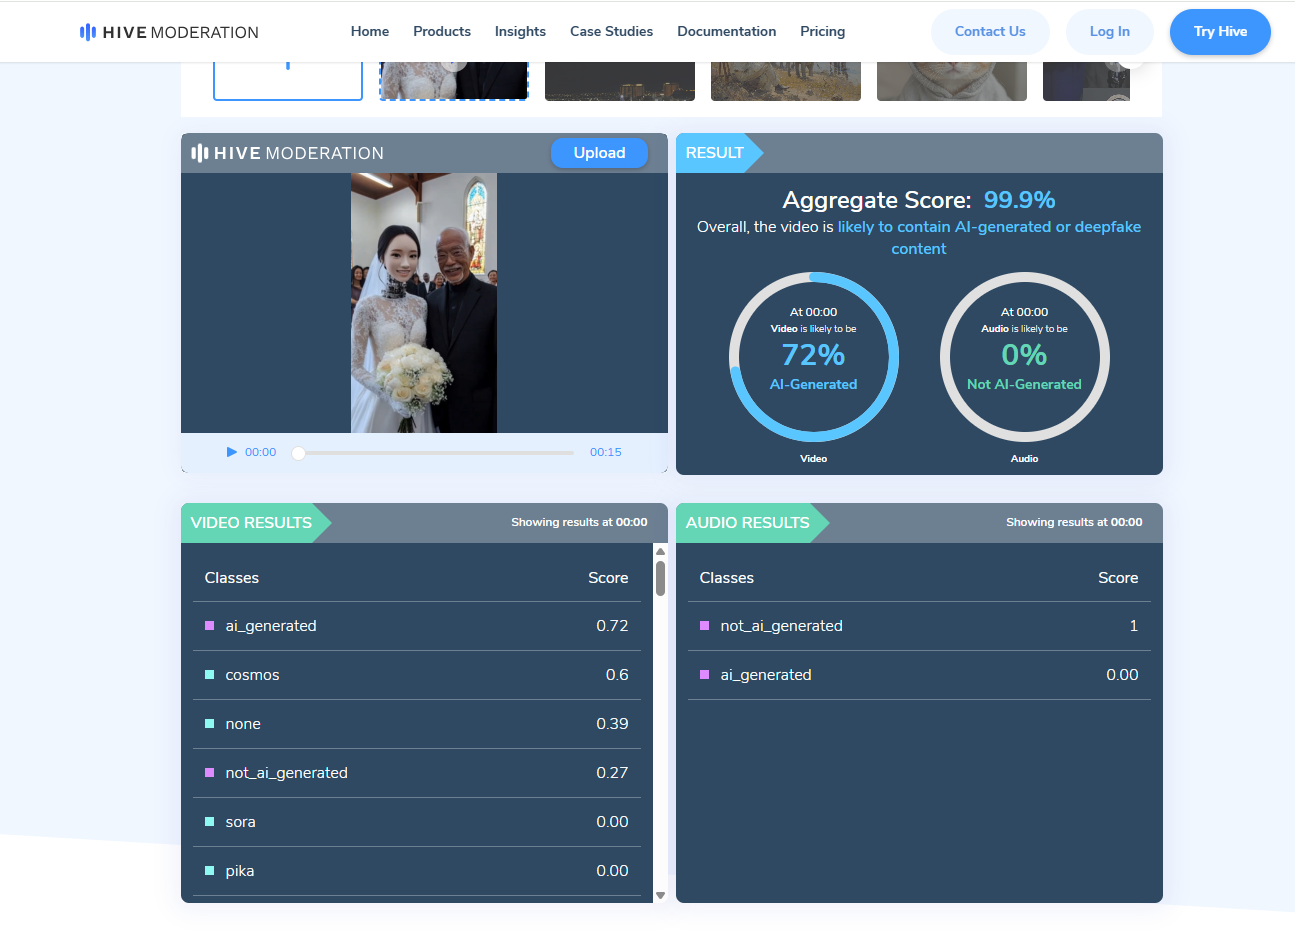Image resolution: width=1295 pixels, height=941 pixels.
Task: Open the Products menu
Action: point(441,32)
